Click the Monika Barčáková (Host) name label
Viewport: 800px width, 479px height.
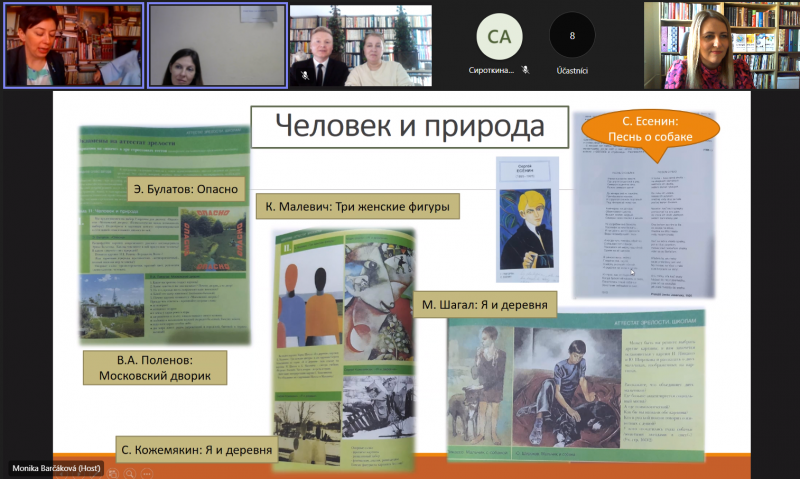coord(58,468)
